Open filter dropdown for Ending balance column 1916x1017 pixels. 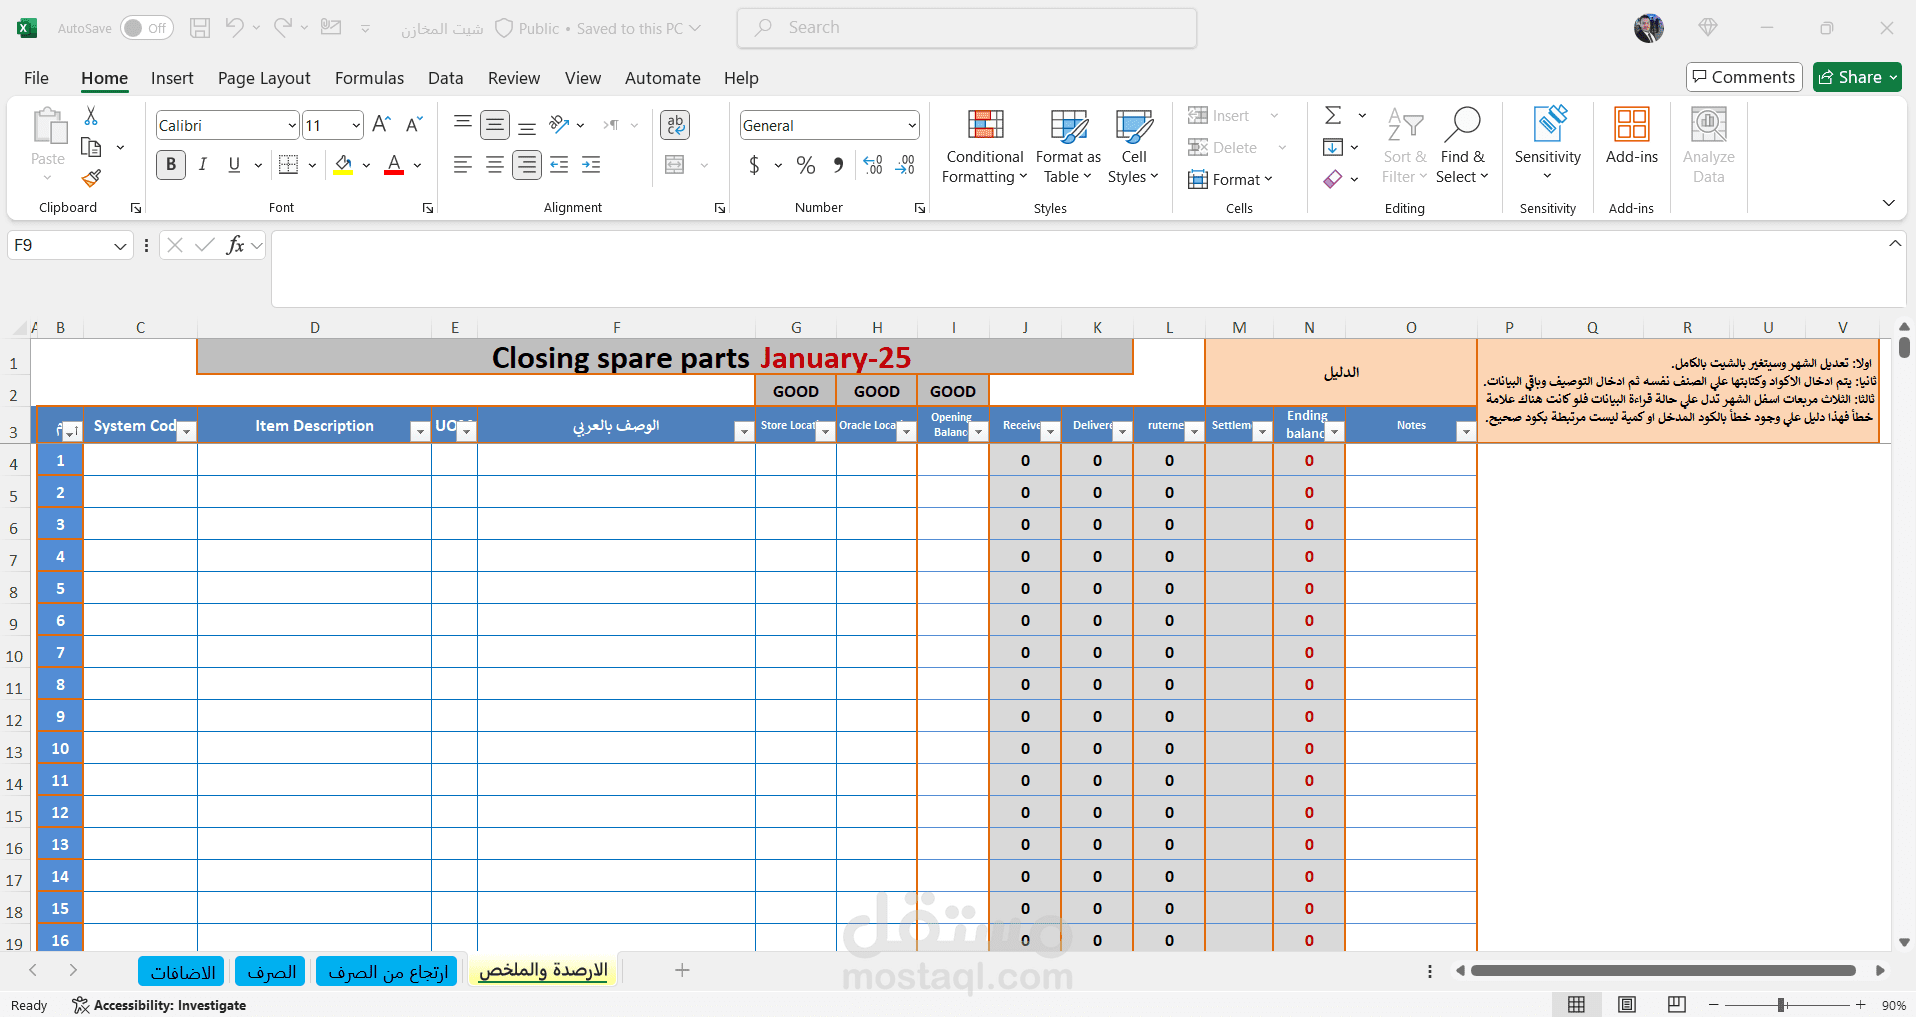(1334, 431)
